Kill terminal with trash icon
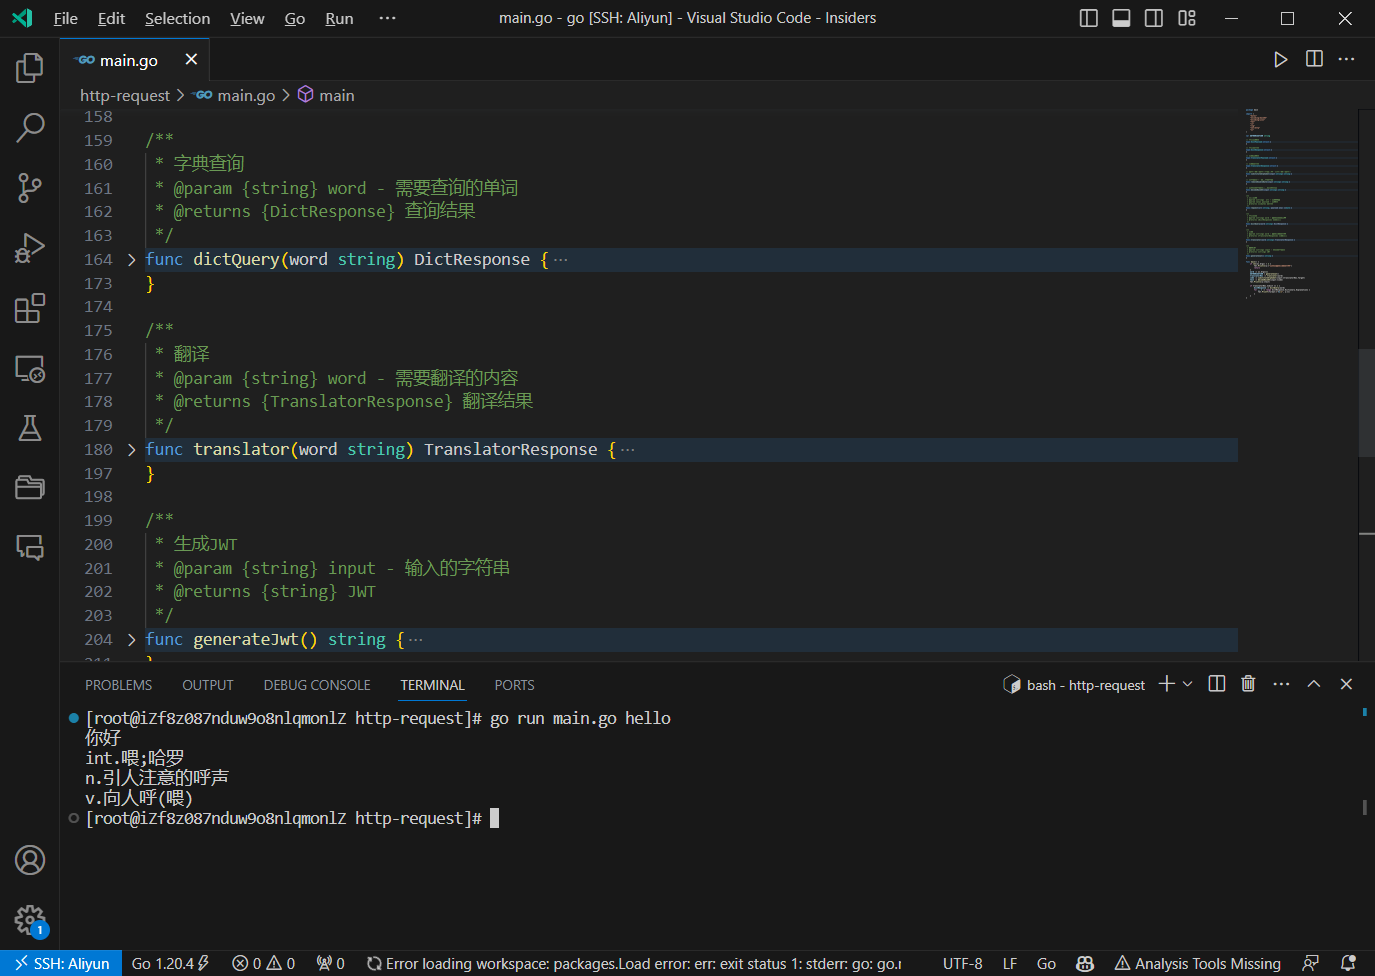 (1248, 684)
